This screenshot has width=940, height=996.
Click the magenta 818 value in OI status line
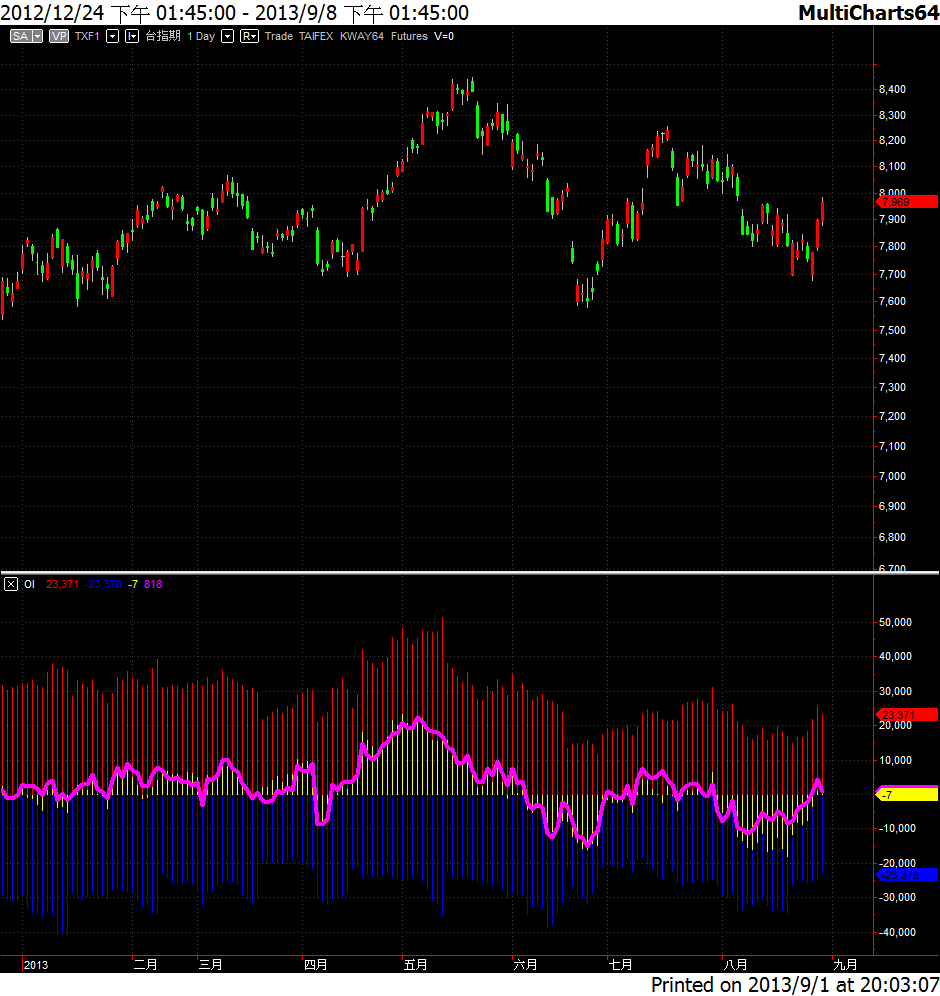(153, 584)
